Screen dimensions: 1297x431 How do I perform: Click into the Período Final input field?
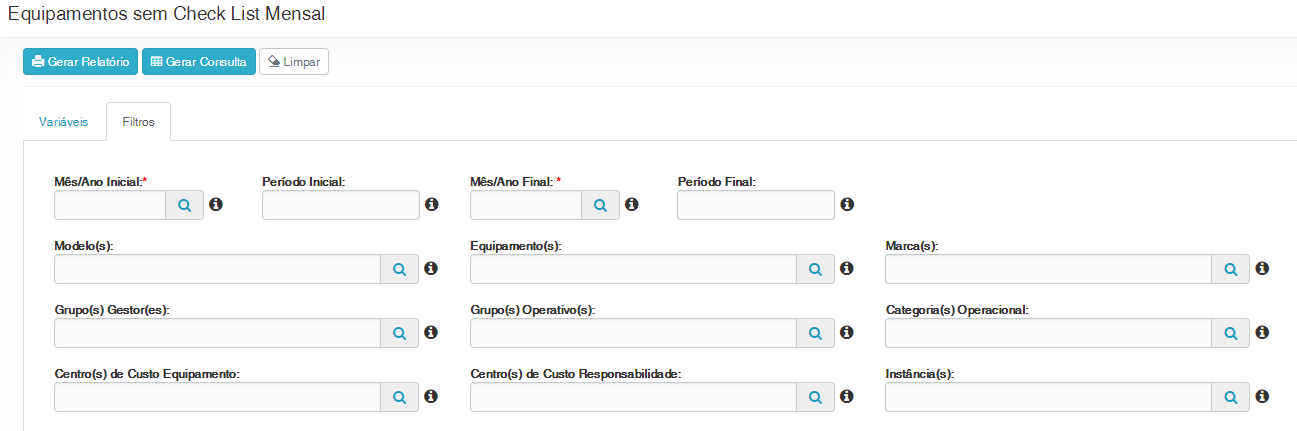point(755,205)
